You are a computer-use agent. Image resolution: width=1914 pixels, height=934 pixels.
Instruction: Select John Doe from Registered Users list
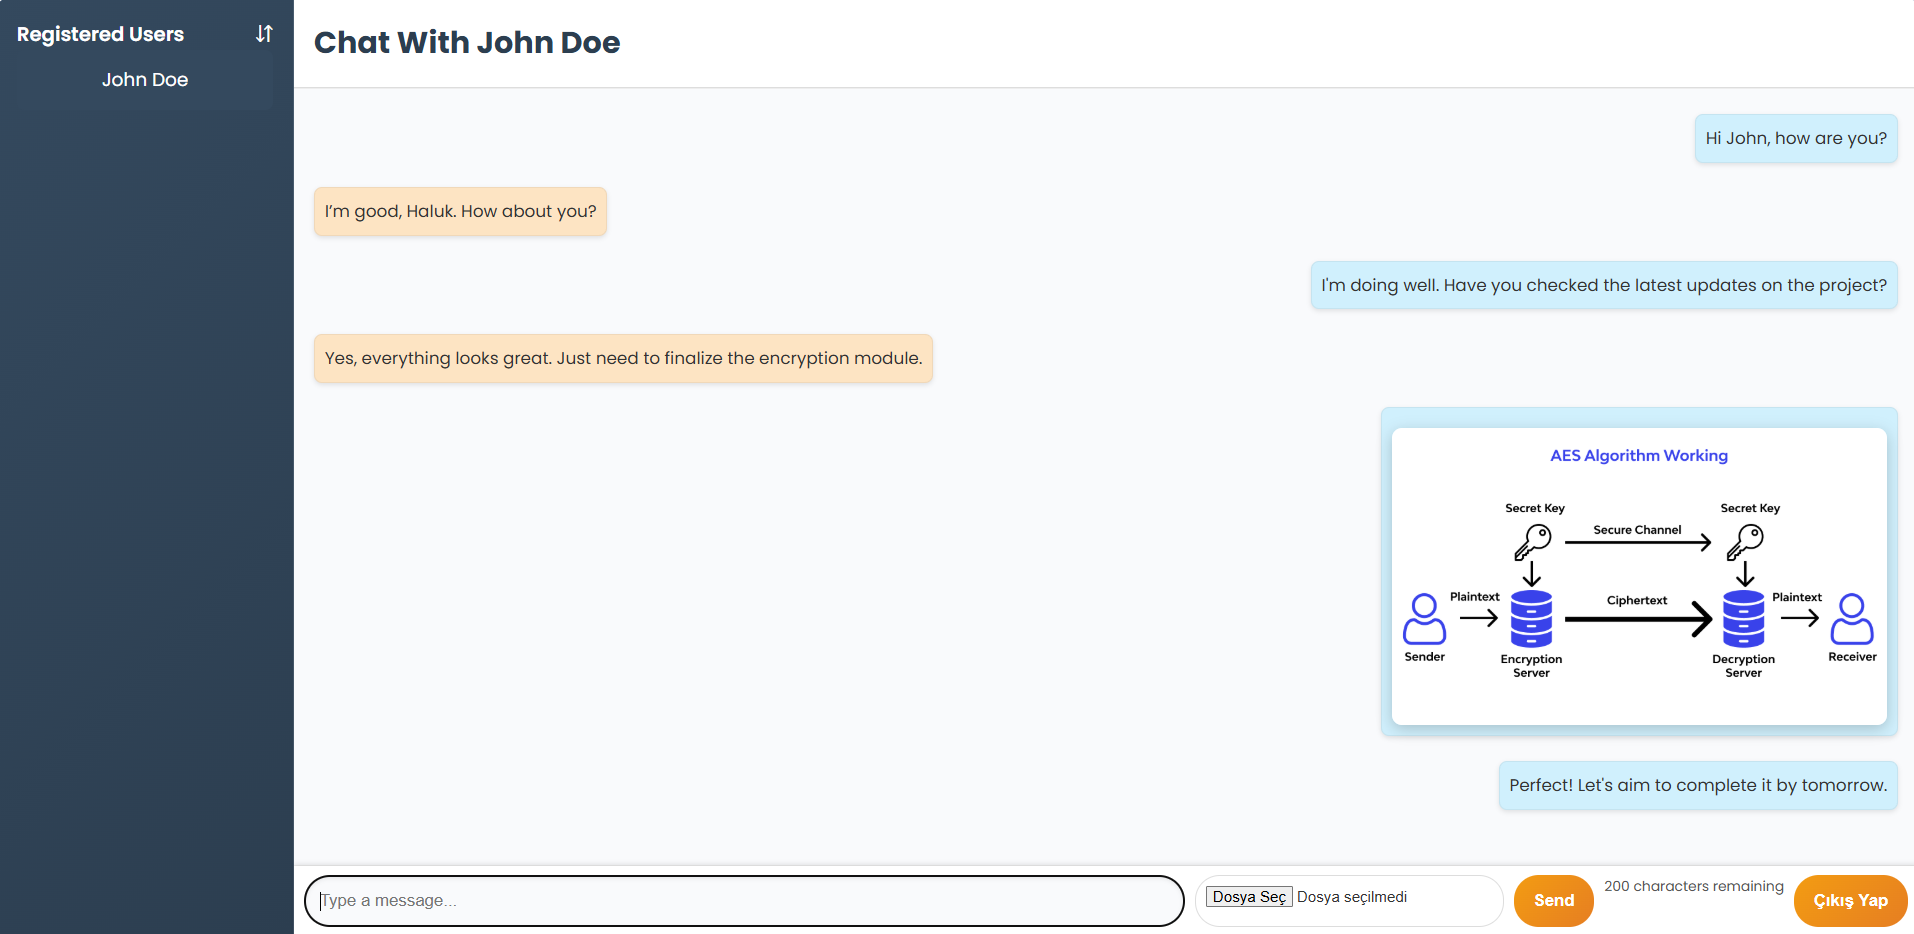pyautogui.click(x=144, y=79)
